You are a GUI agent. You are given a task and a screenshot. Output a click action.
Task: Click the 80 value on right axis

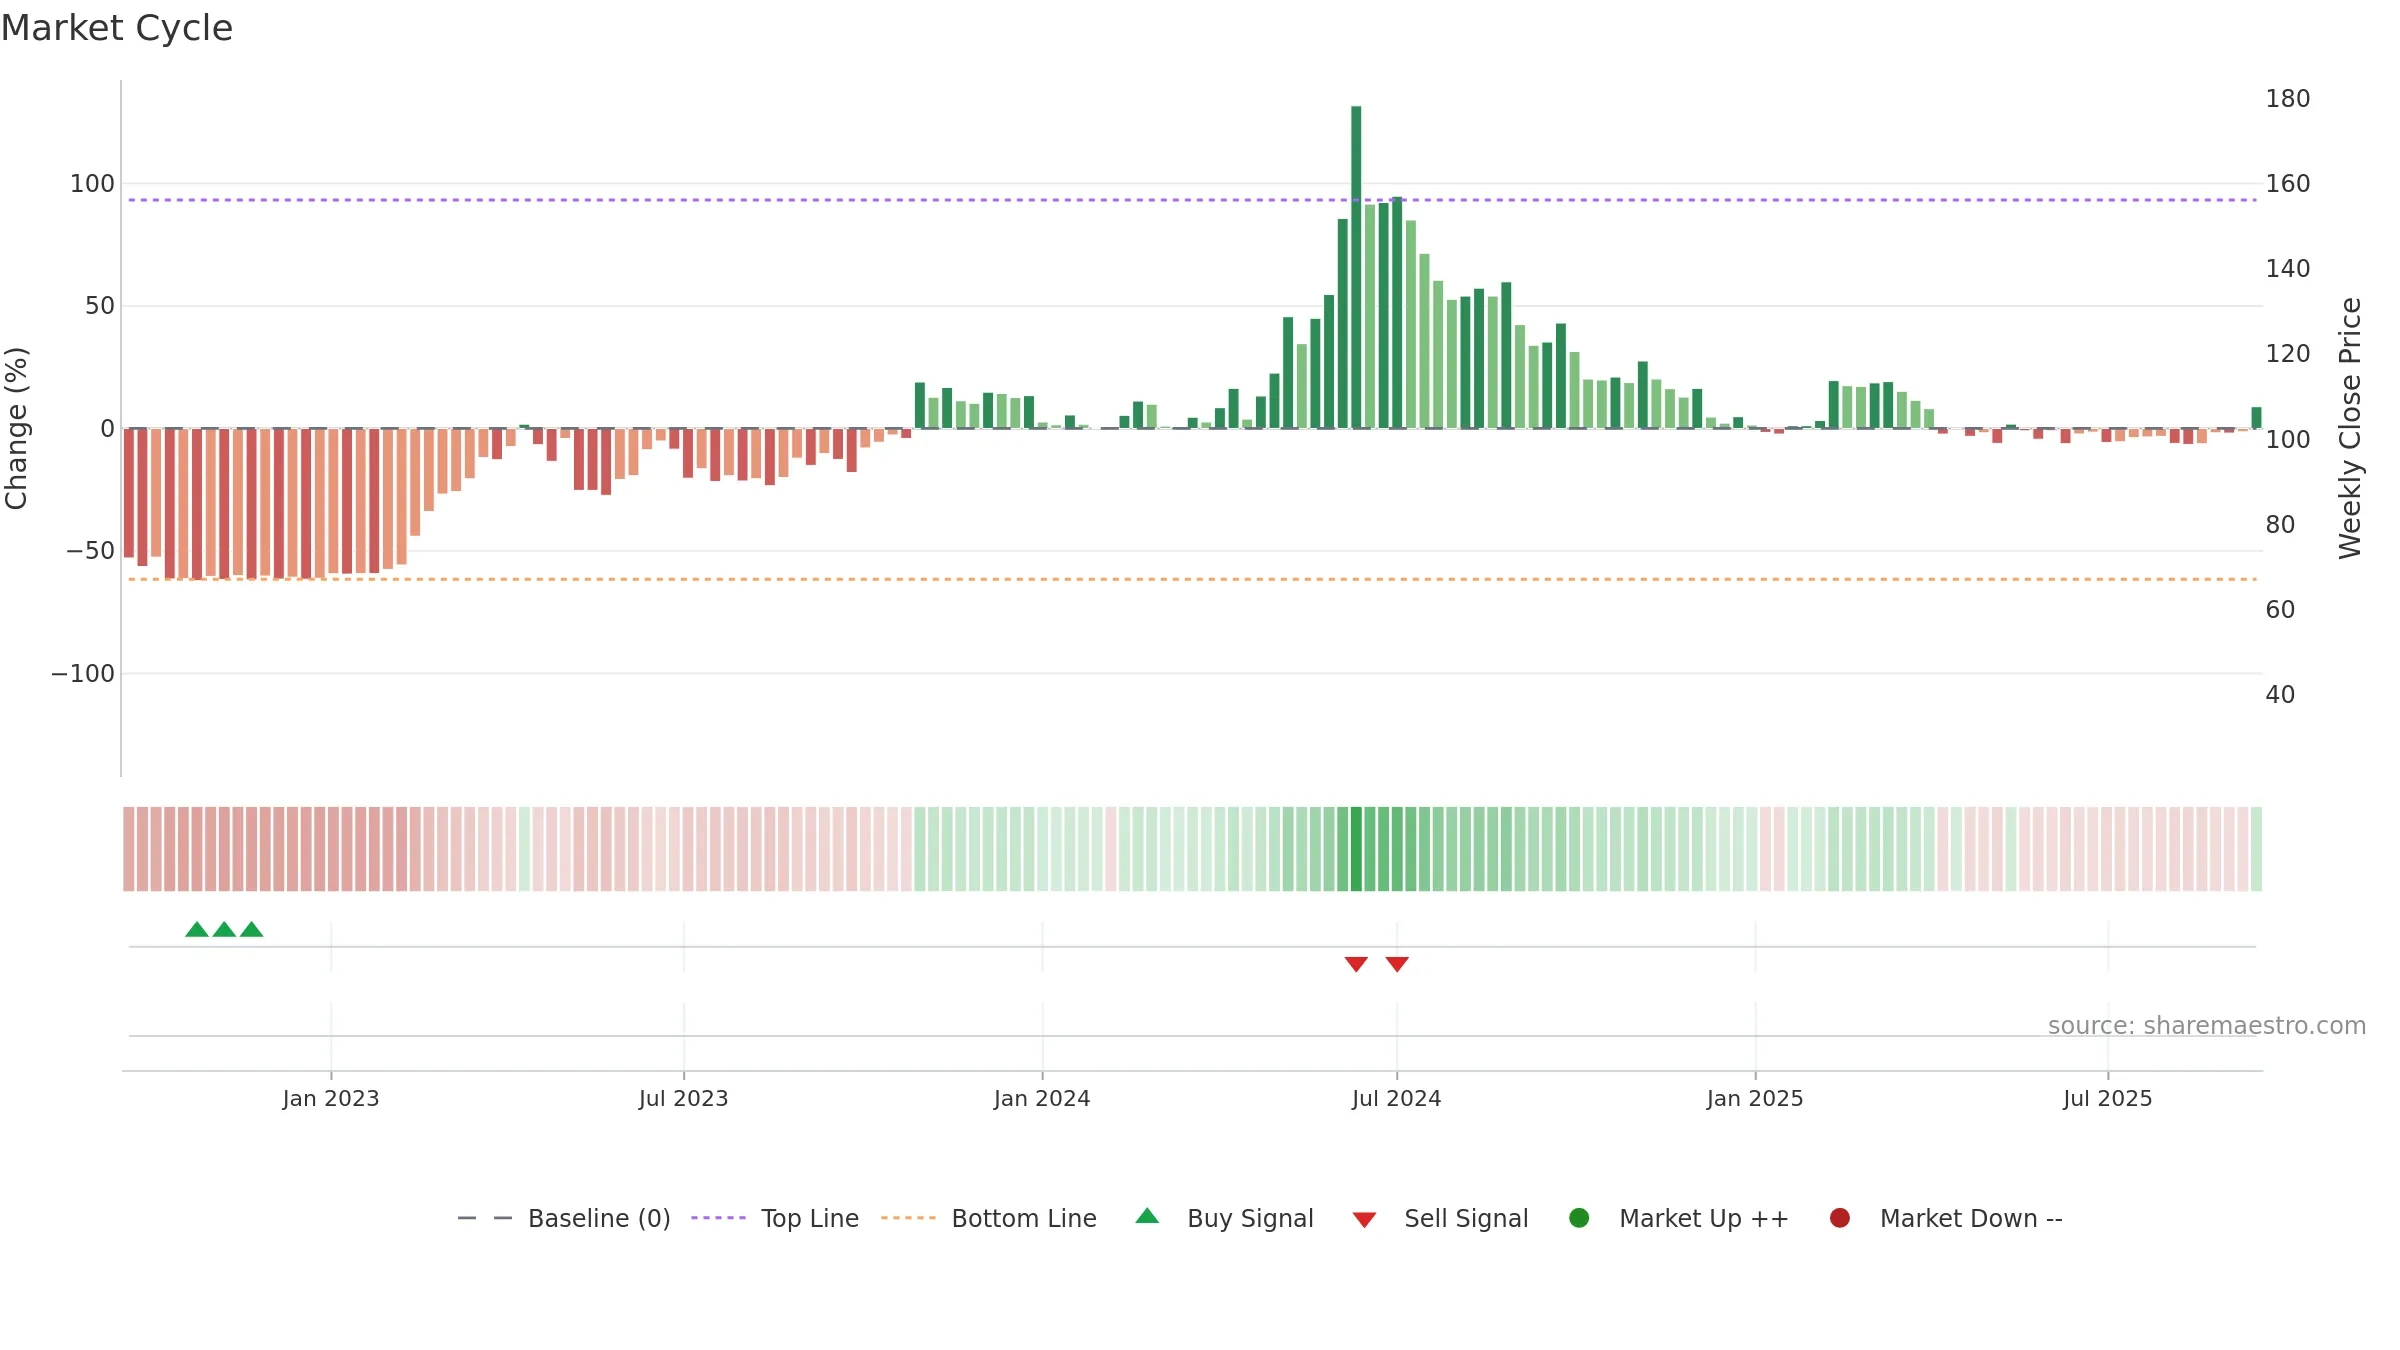(2280, 525)
